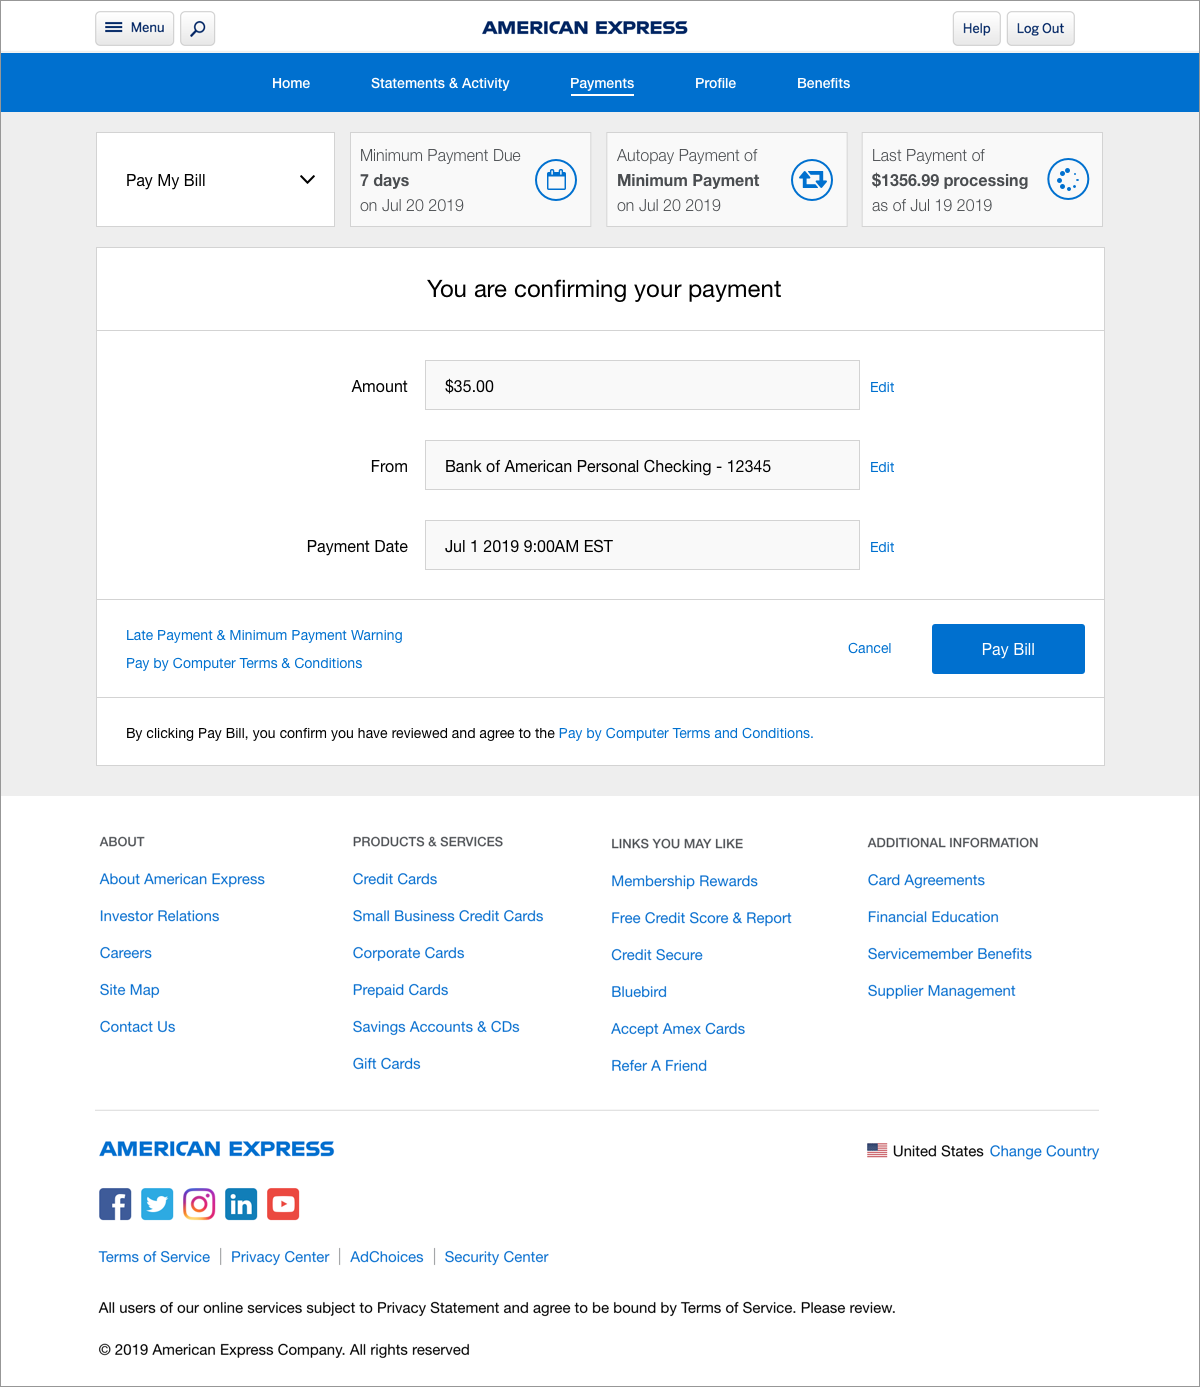Select the Payments tab
Screen dimensions: 1200x1388
click(x=602, y=83)
